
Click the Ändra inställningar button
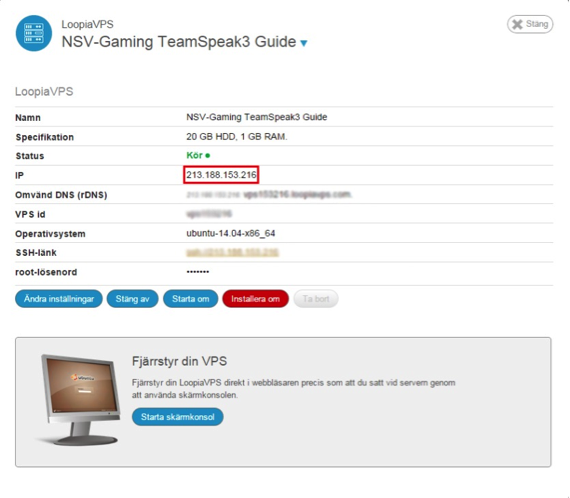click(59, 299)
